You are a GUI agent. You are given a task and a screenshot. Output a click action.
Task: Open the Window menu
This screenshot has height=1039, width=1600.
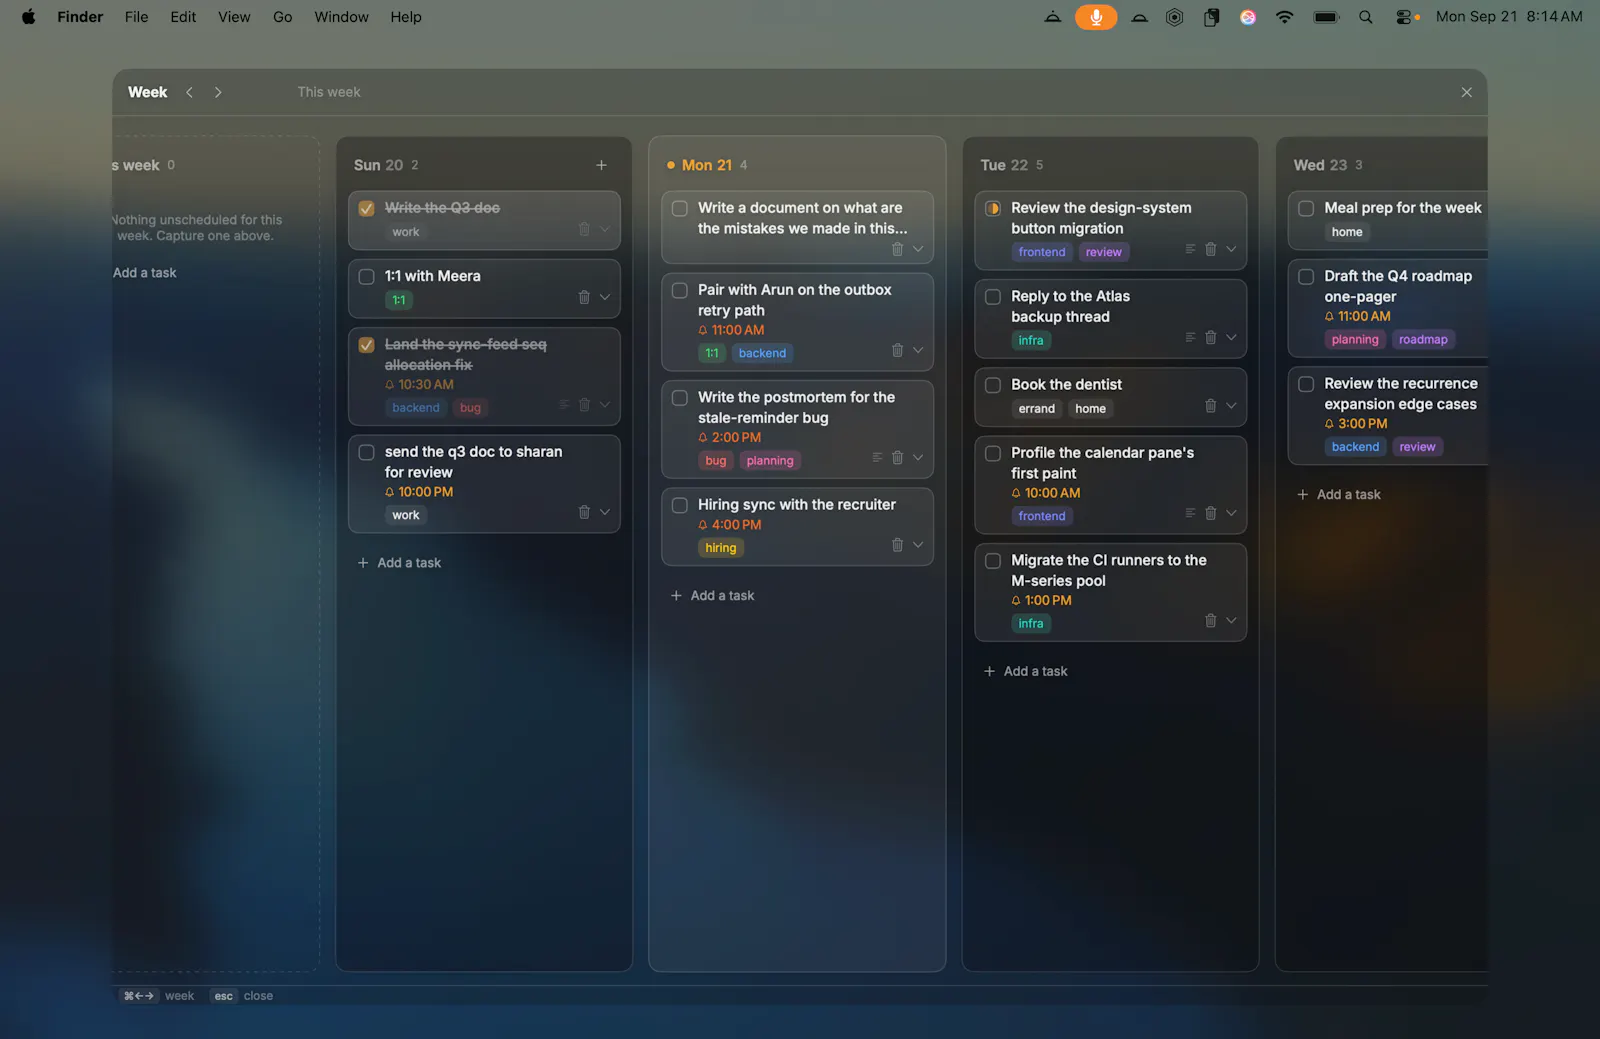point(341,17)
